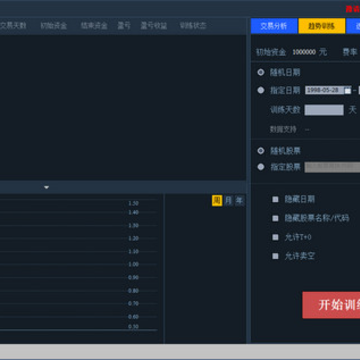
Task: Click the 训练天数 input box
Action: pyautogui.click(x=324, y=110)
